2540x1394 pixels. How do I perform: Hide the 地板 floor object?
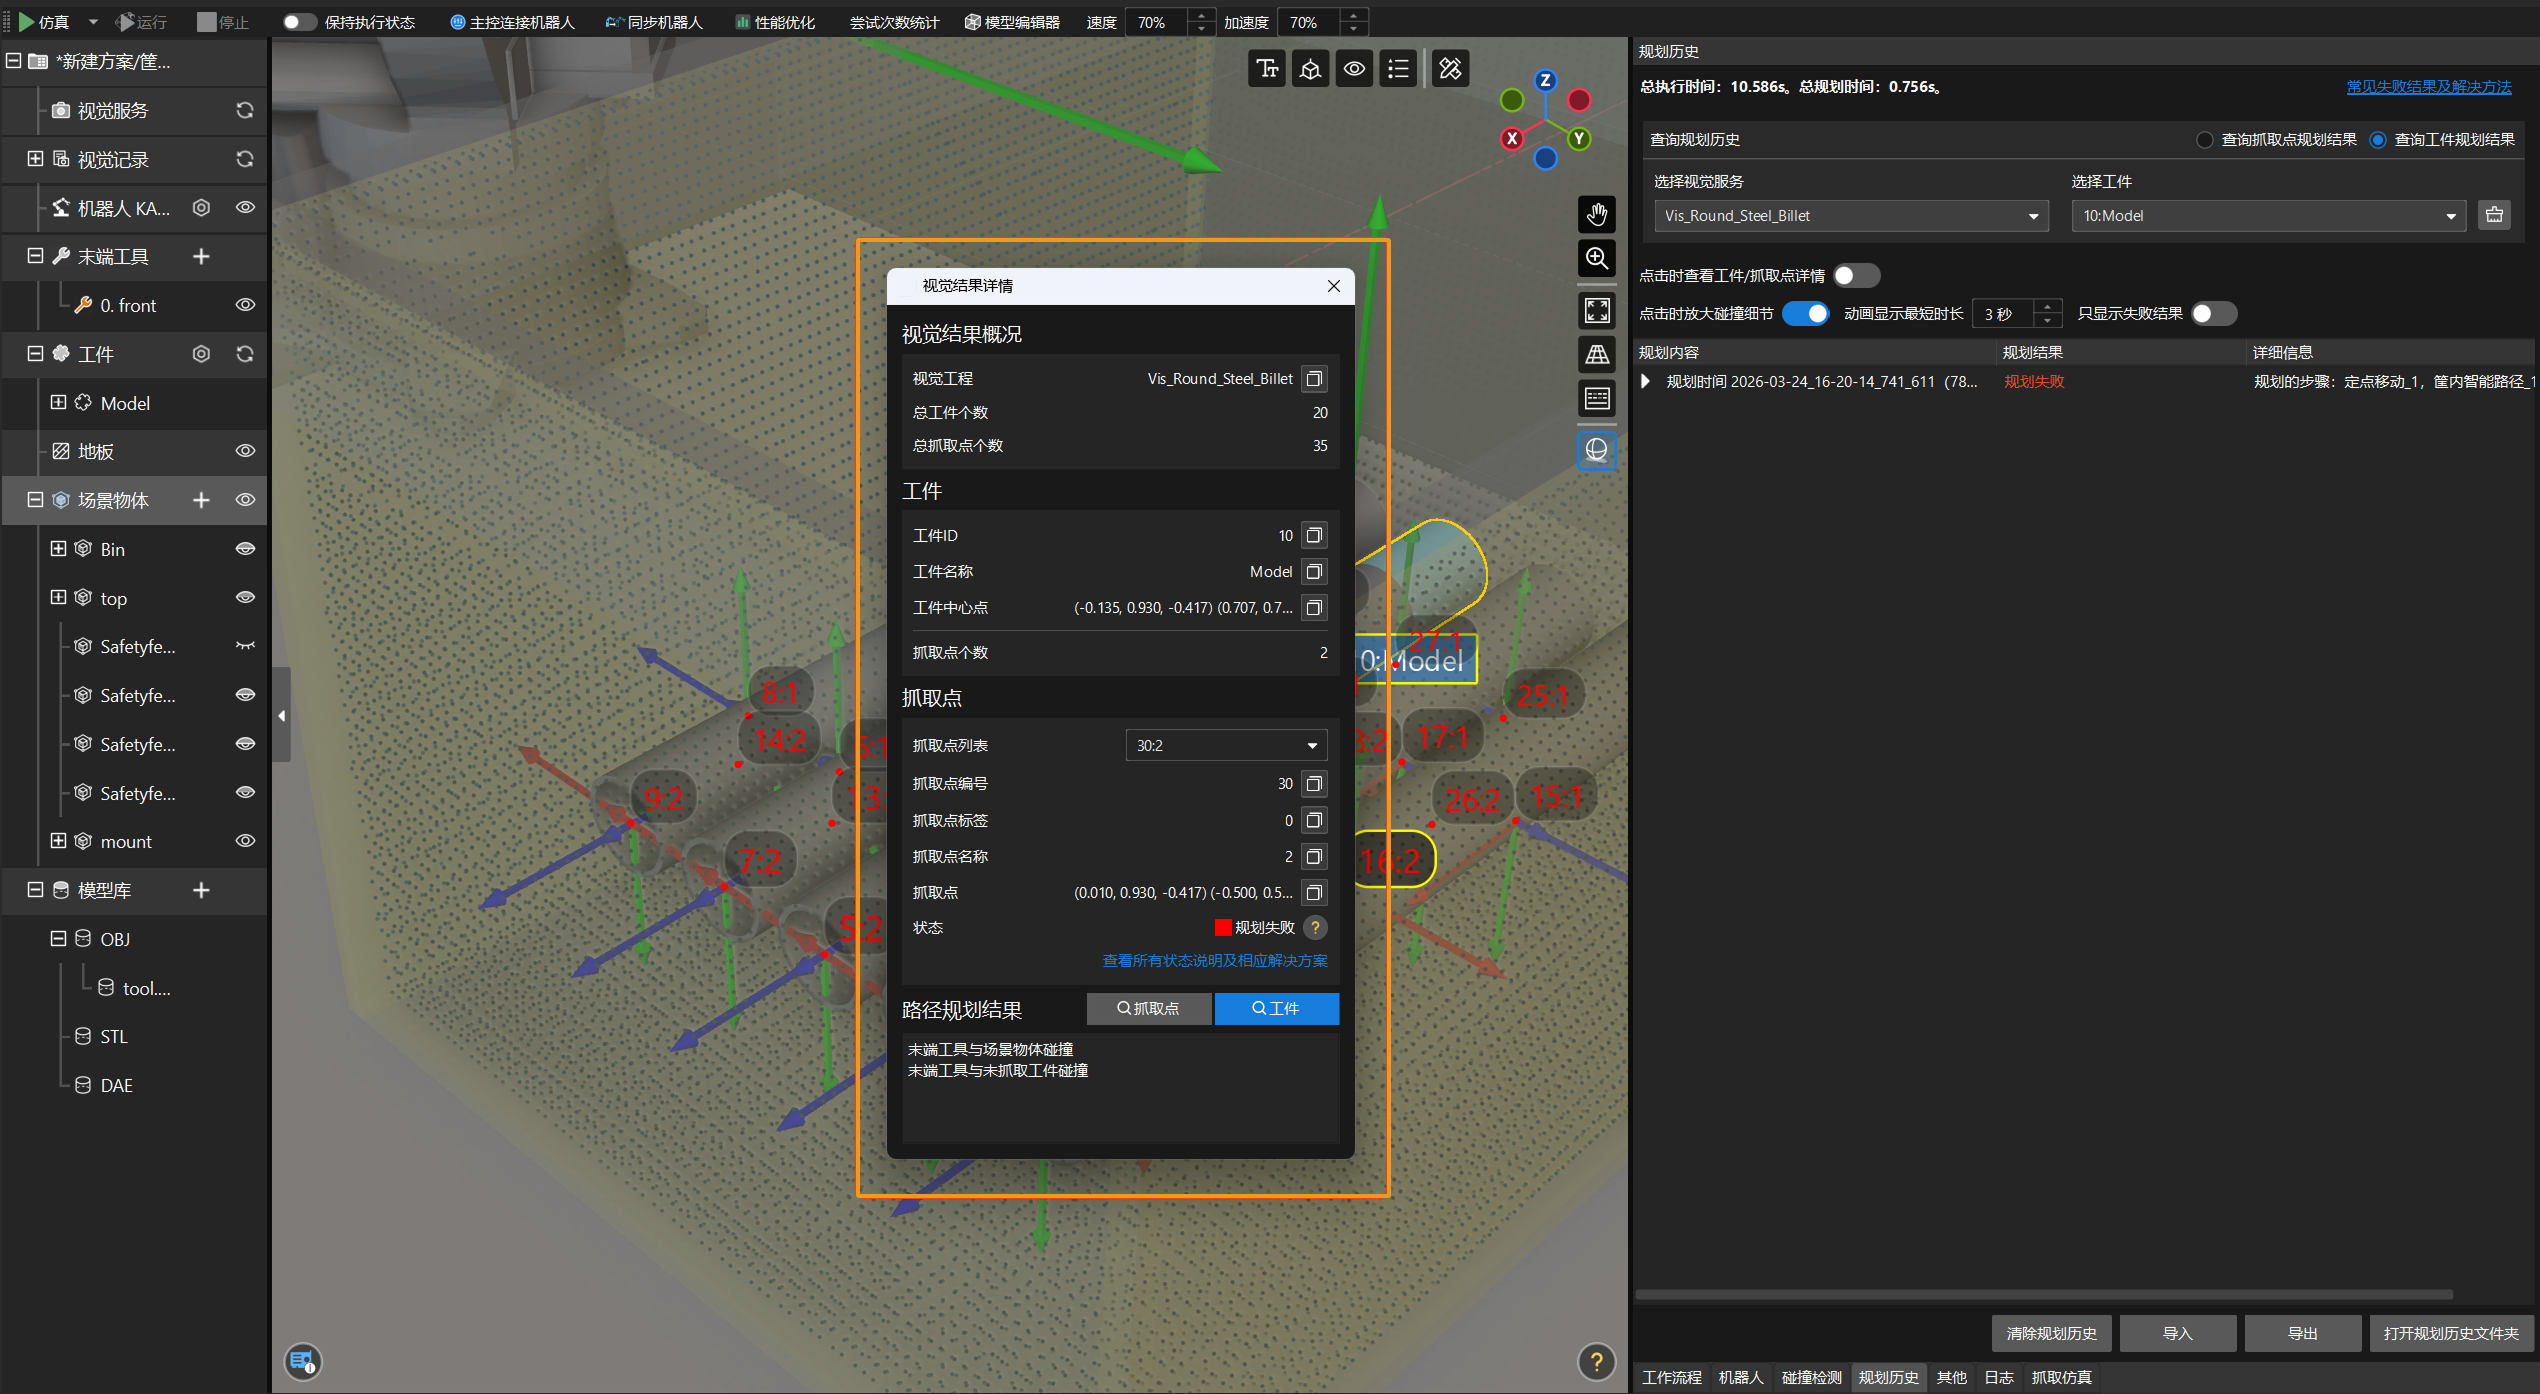(244, 451)
